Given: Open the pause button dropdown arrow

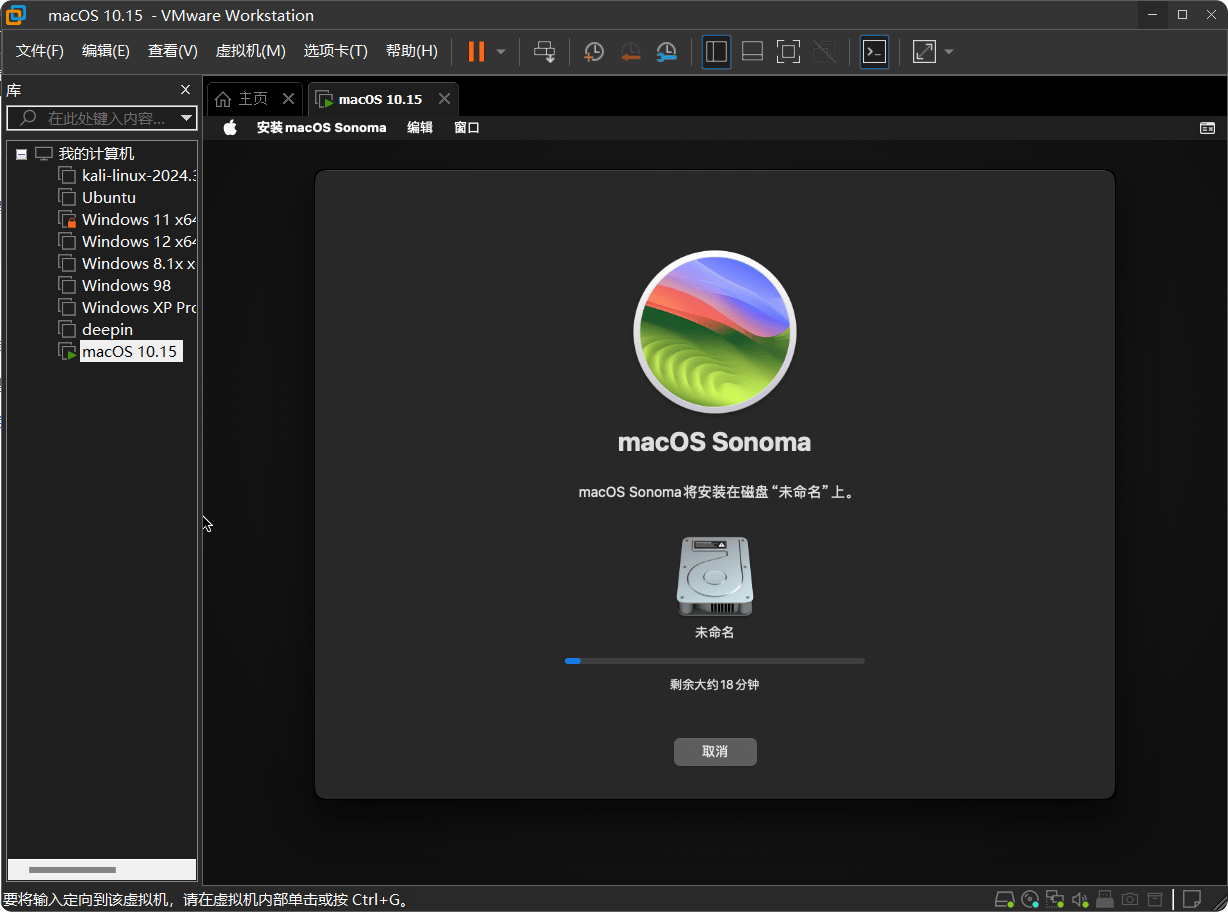Looking at the screenshot, I should (x=500, y=51).
